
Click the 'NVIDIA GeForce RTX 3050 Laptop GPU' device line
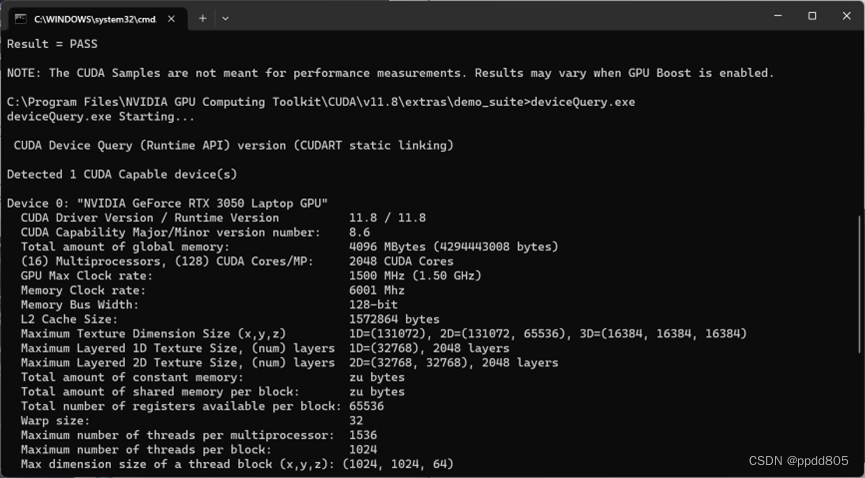[167, 203]
